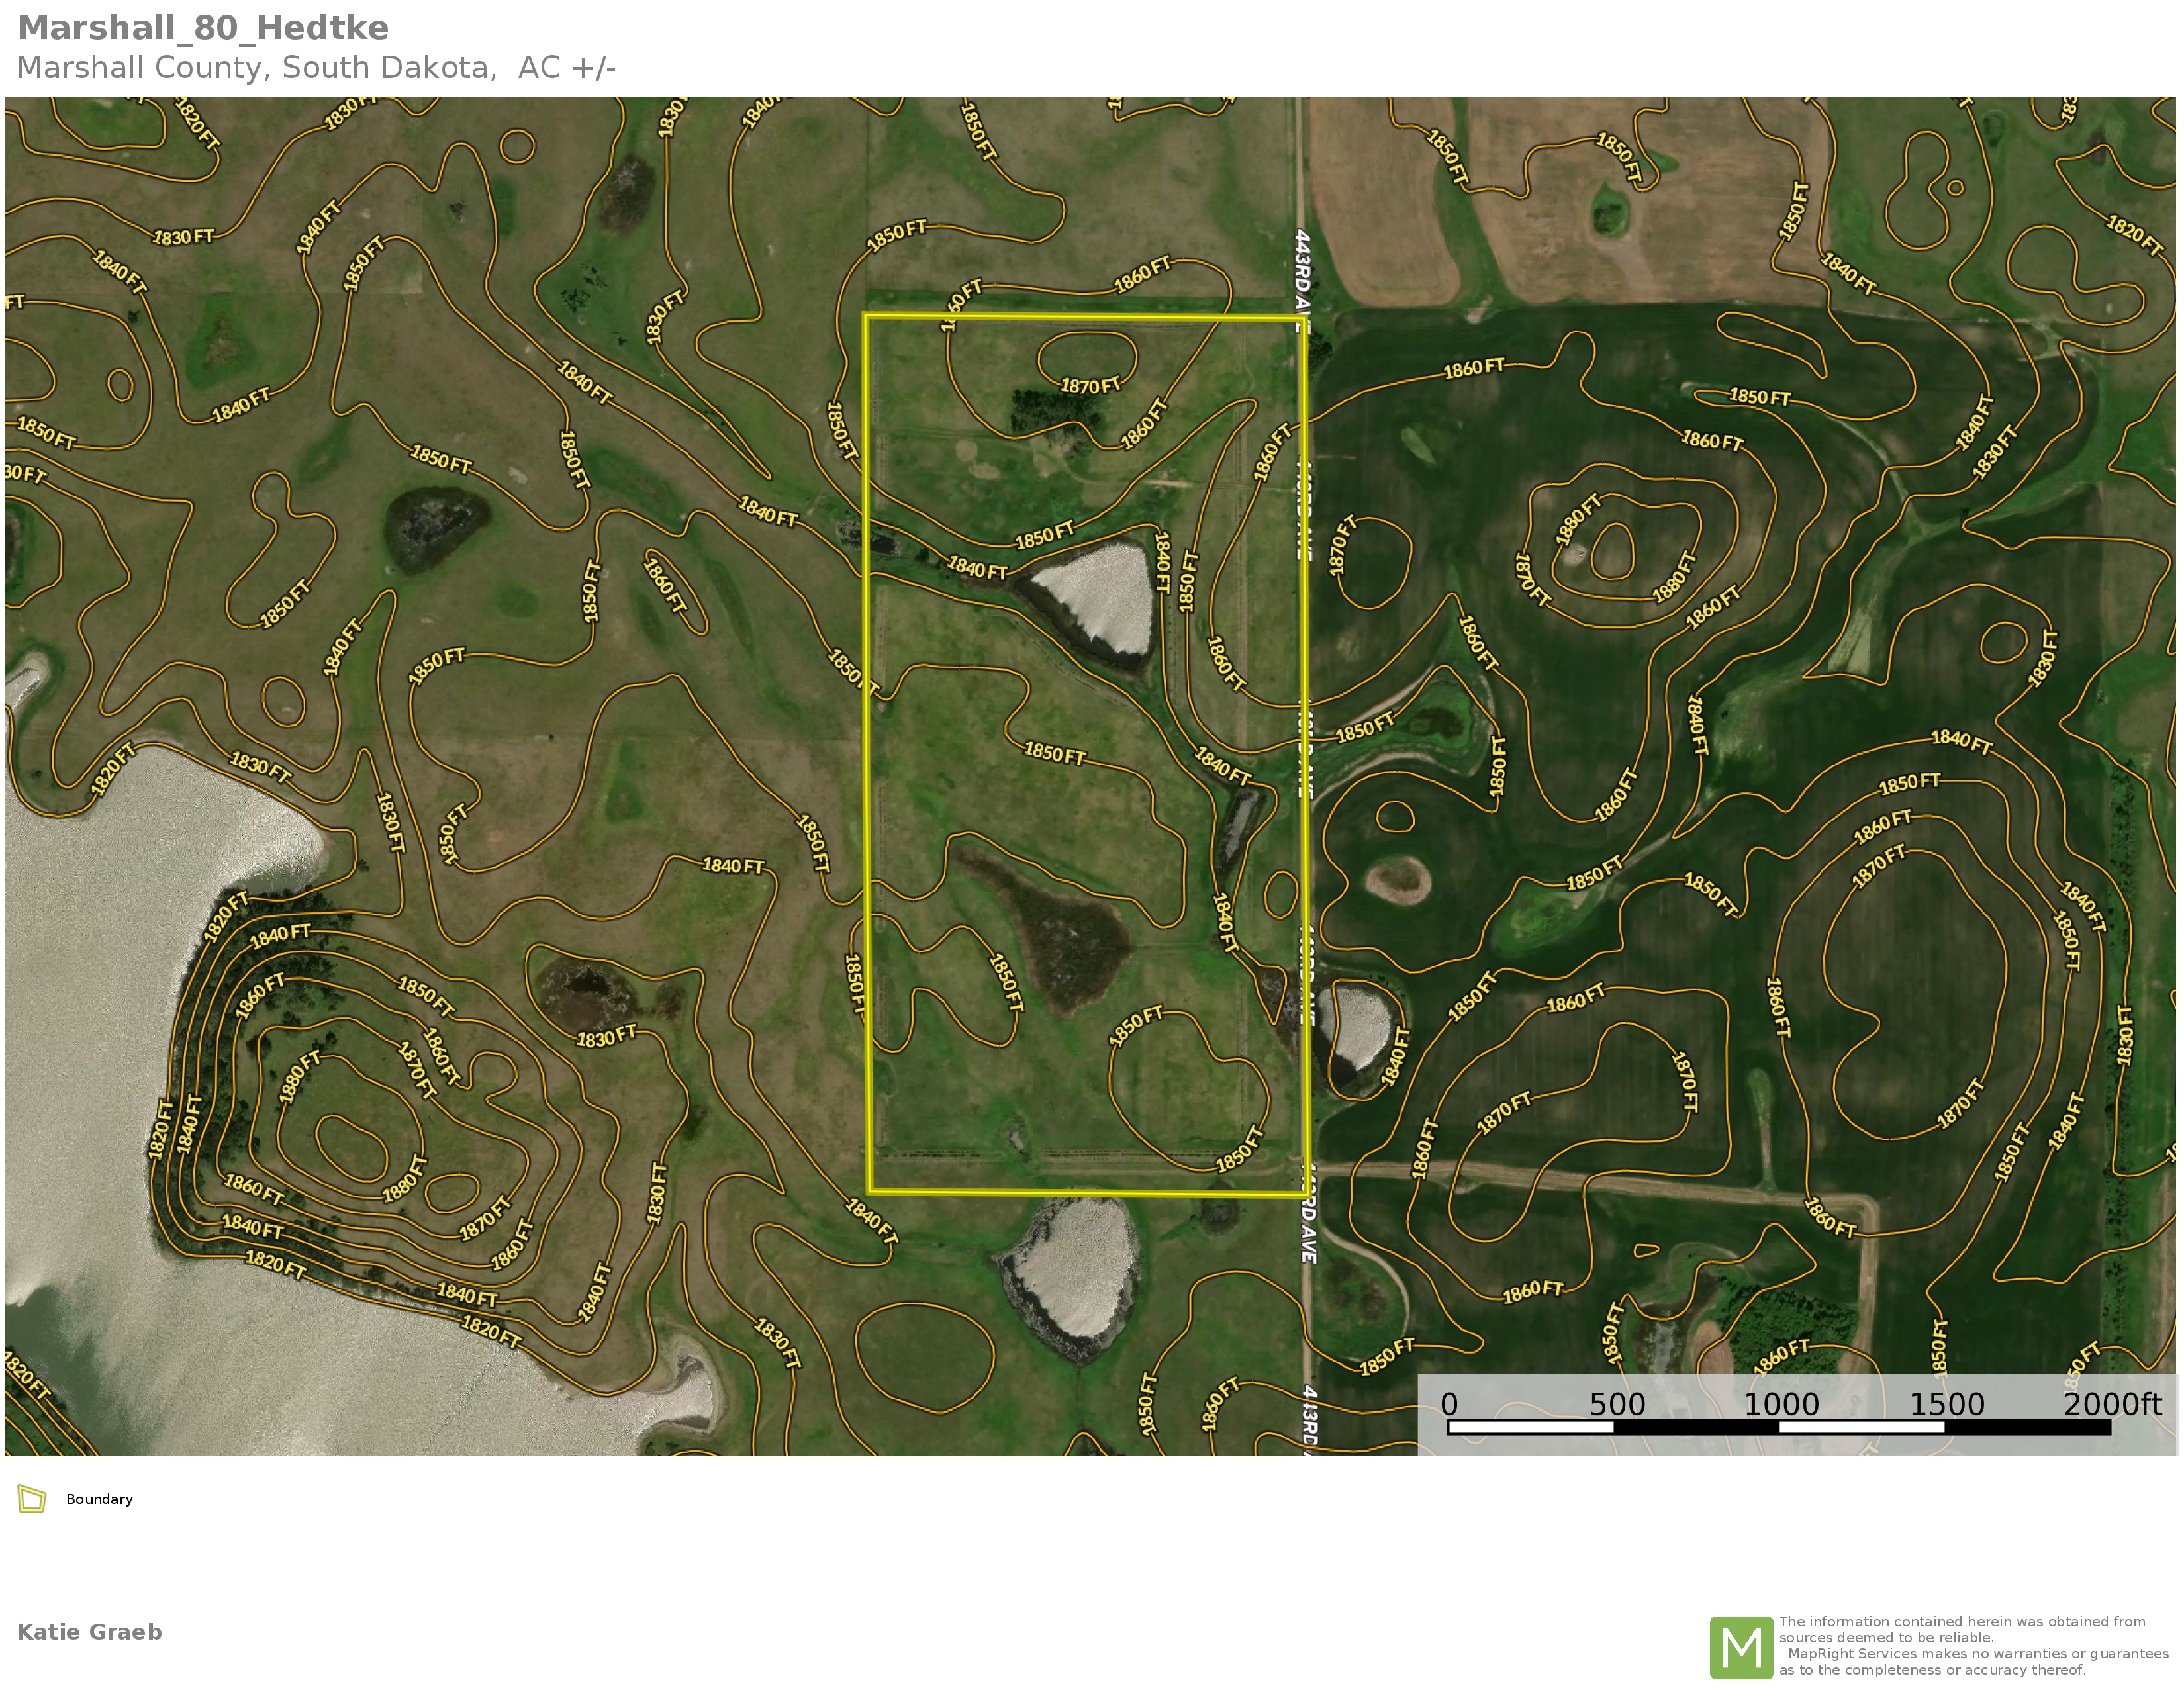Click the 1880 FT hilltop east of the road
The image size is (2184, 1688).
[1612, 550]
